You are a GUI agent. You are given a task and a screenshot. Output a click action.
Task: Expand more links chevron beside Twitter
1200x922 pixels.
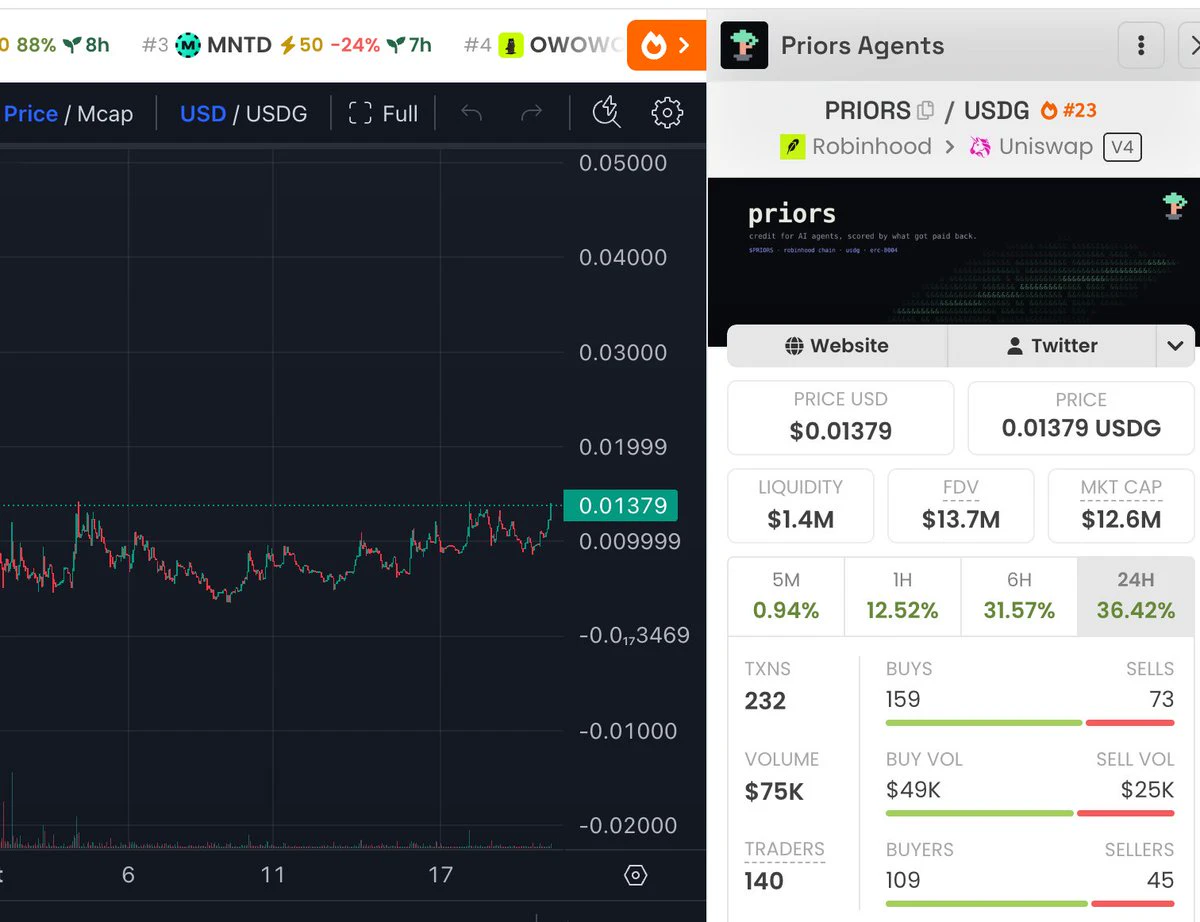[x=1175, y=346]
